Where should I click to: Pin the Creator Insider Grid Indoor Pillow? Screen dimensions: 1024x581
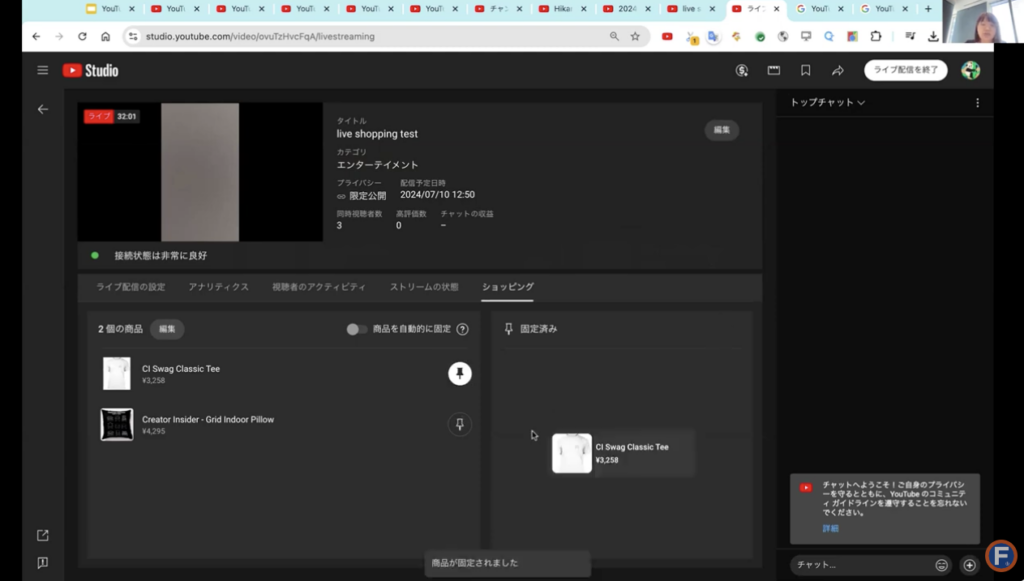click(460, 424)
